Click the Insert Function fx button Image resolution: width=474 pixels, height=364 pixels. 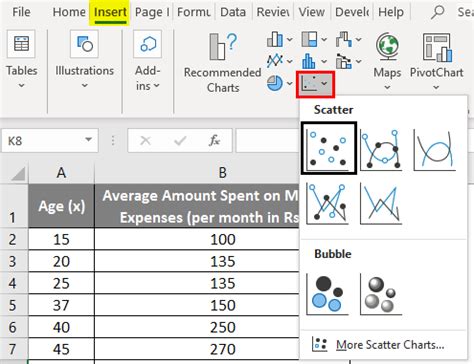tap(214, 140)
